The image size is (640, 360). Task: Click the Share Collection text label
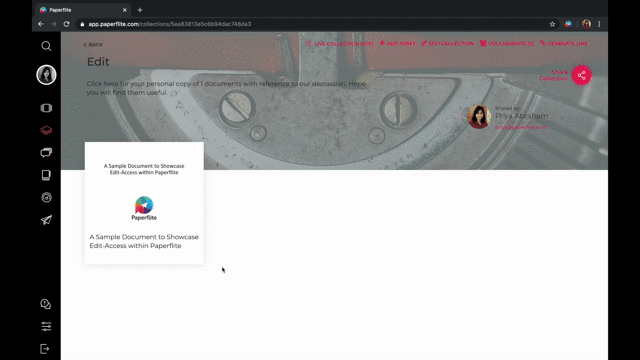click(554, 75)
